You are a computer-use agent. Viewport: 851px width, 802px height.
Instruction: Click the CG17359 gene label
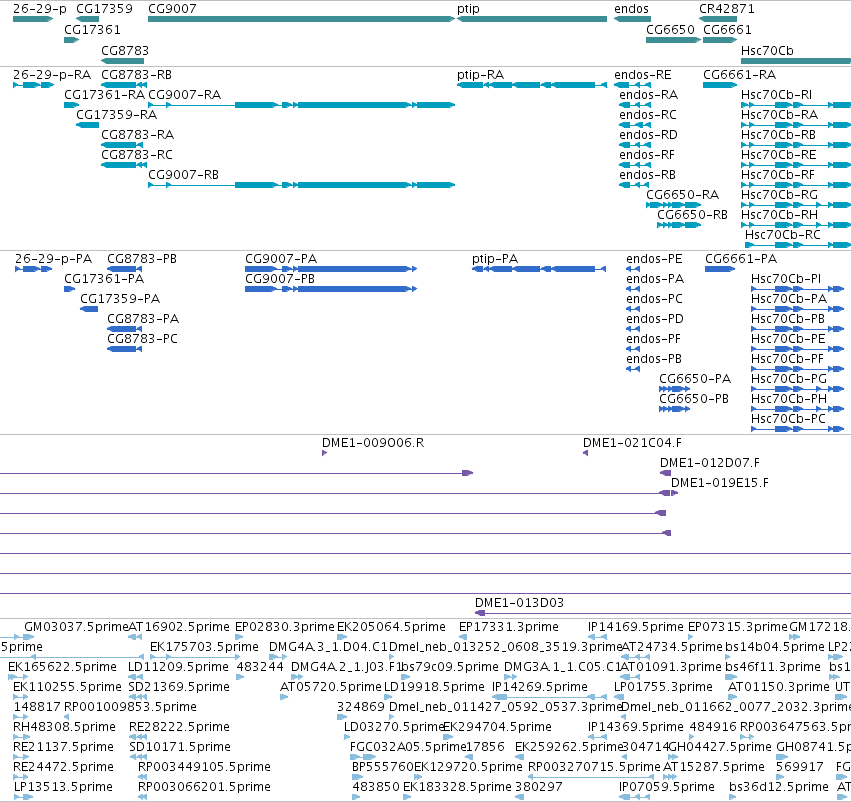tap(104, 9)
